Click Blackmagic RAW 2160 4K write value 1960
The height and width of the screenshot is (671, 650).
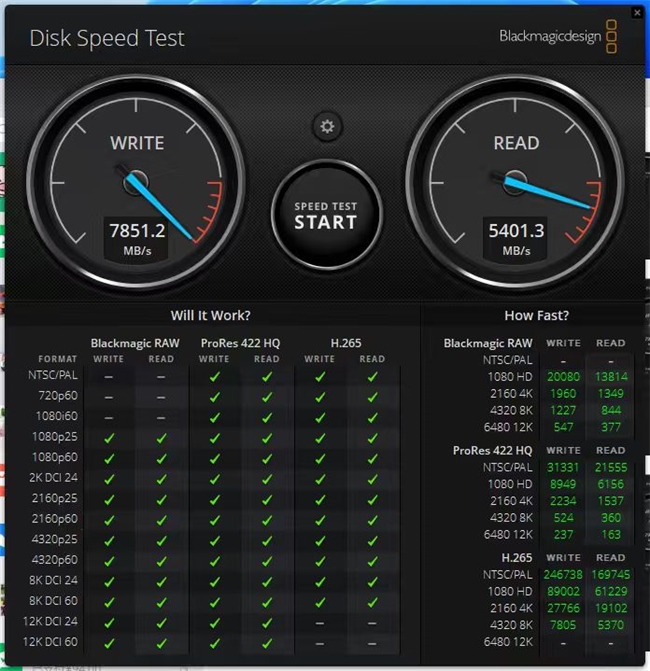pyautogui.click(x=563, y=394)
